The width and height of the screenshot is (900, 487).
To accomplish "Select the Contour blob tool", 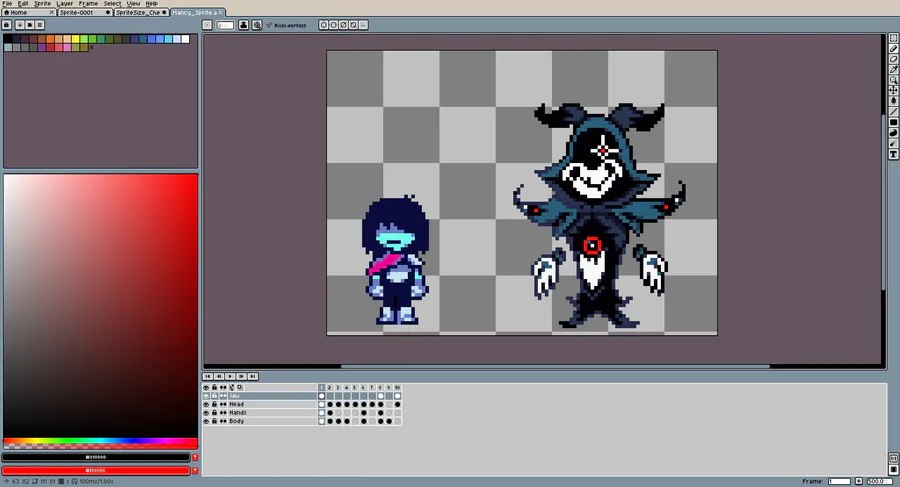I will (x=894, y=133).
